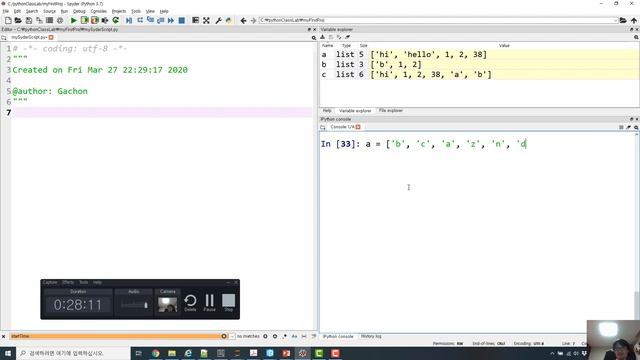Go forward with the right arrow icon
Screen dimensions: 640x360
click(x=253, y=20)
